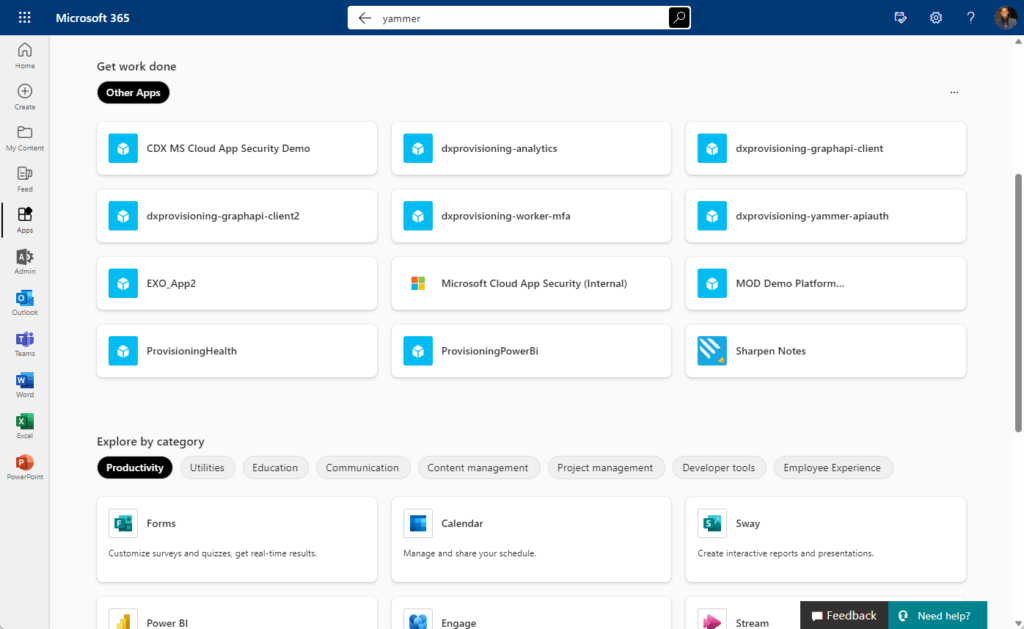Click the scroll up arrow
The height and width of the screenshot is (629, 1024).
point(1018,41)
